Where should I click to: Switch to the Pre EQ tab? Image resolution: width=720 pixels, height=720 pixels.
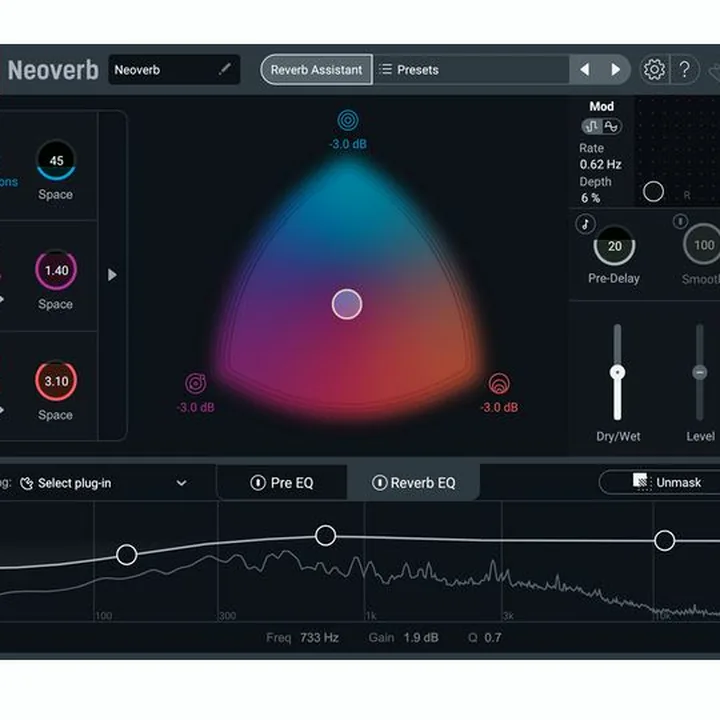(x=282, y=483)
